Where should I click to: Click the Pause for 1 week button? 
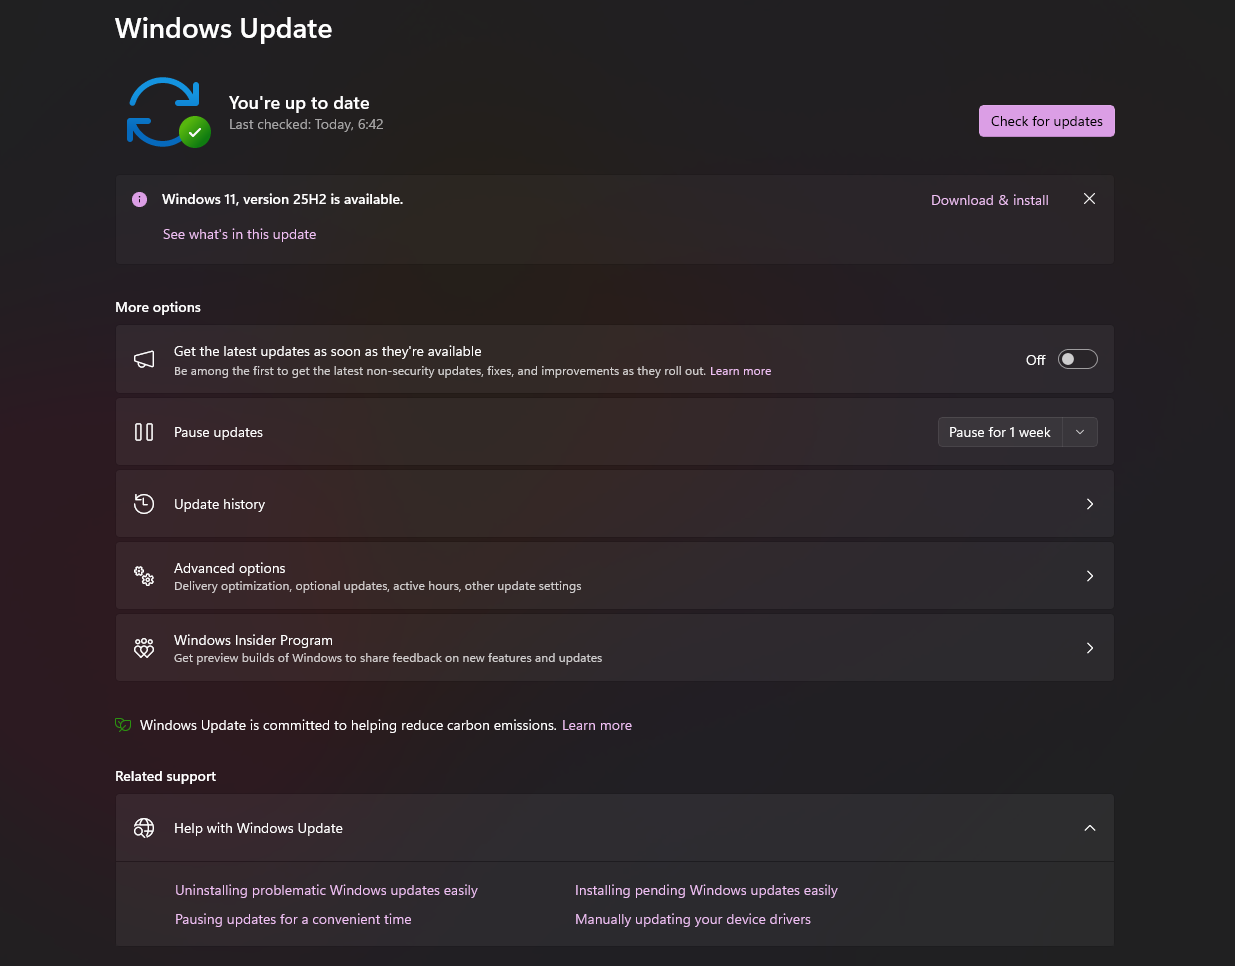coord(1000,432)
